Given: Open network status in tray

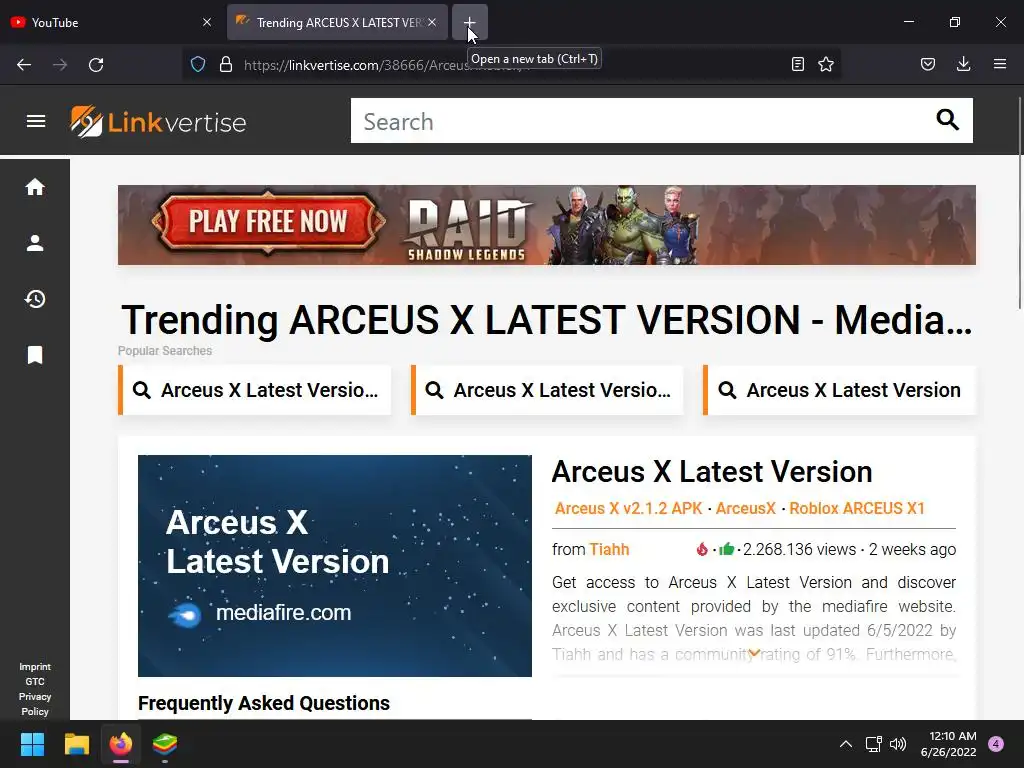Looking at the screenshot, I should (873, 744).
